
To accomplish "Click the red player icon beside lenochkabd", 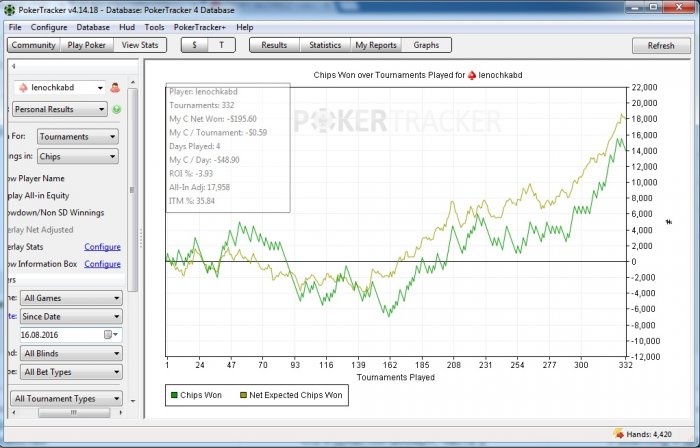I will [x=115, y=88].
